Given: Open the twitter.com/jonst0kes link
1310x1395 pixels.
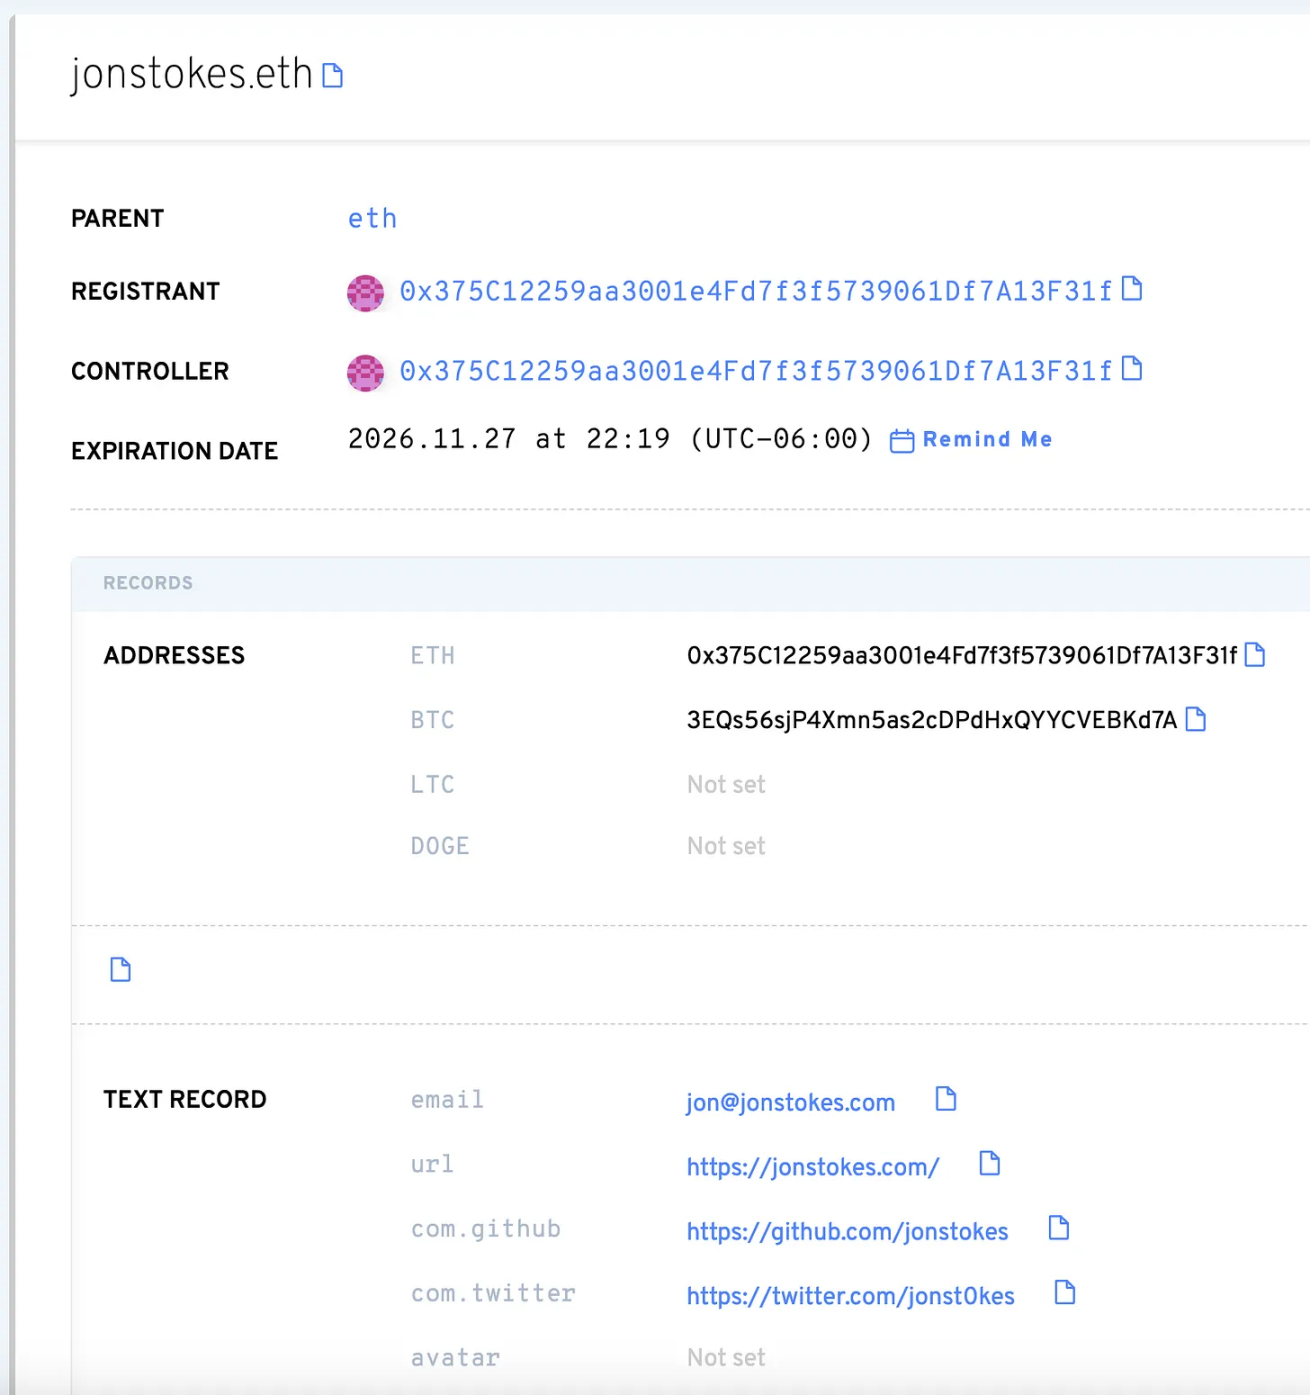Looking at the screenshot, I should click(850, 1296).
